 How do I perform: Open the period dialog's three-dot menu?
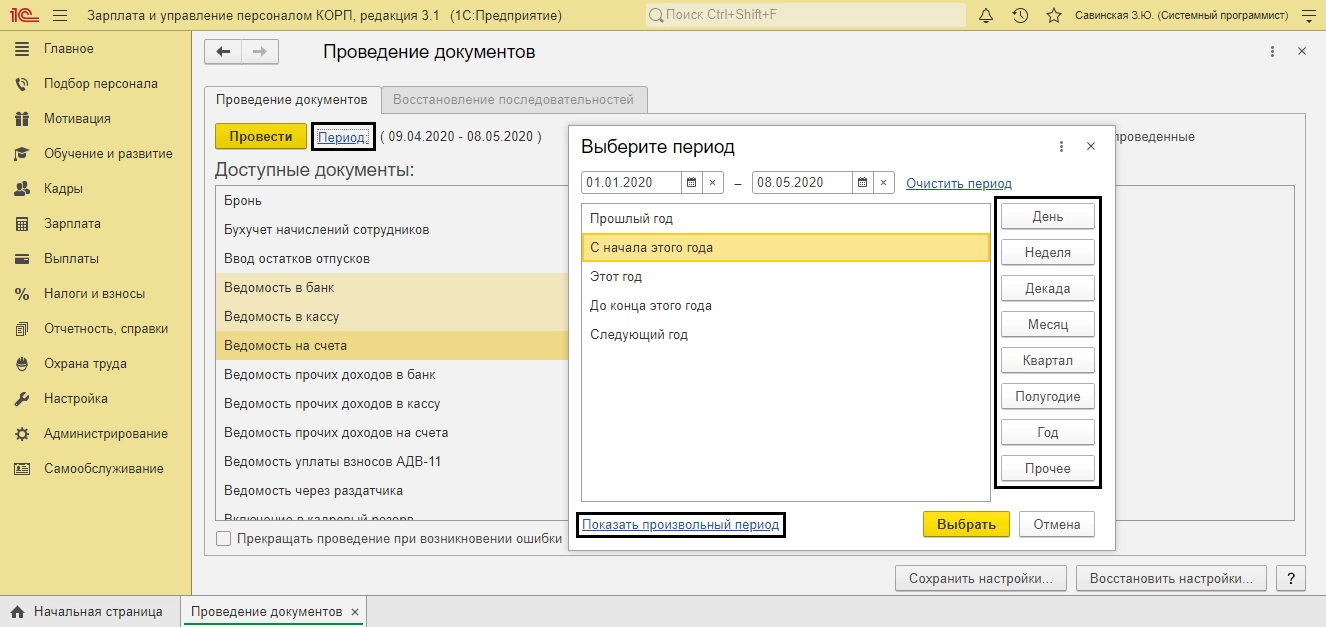point(1062,147)
